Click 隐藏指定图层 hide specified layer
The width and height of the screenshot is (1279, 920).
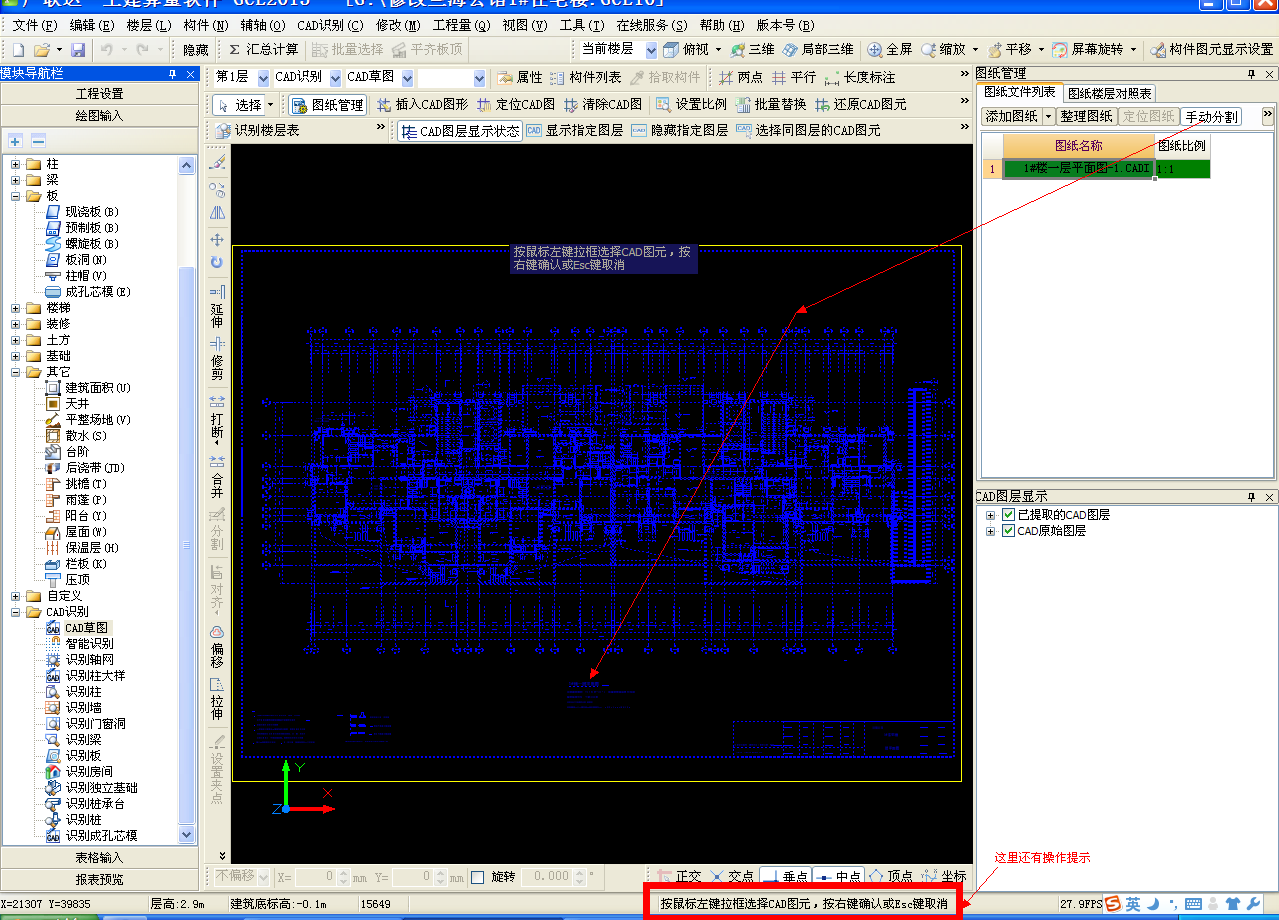(680, 131)
